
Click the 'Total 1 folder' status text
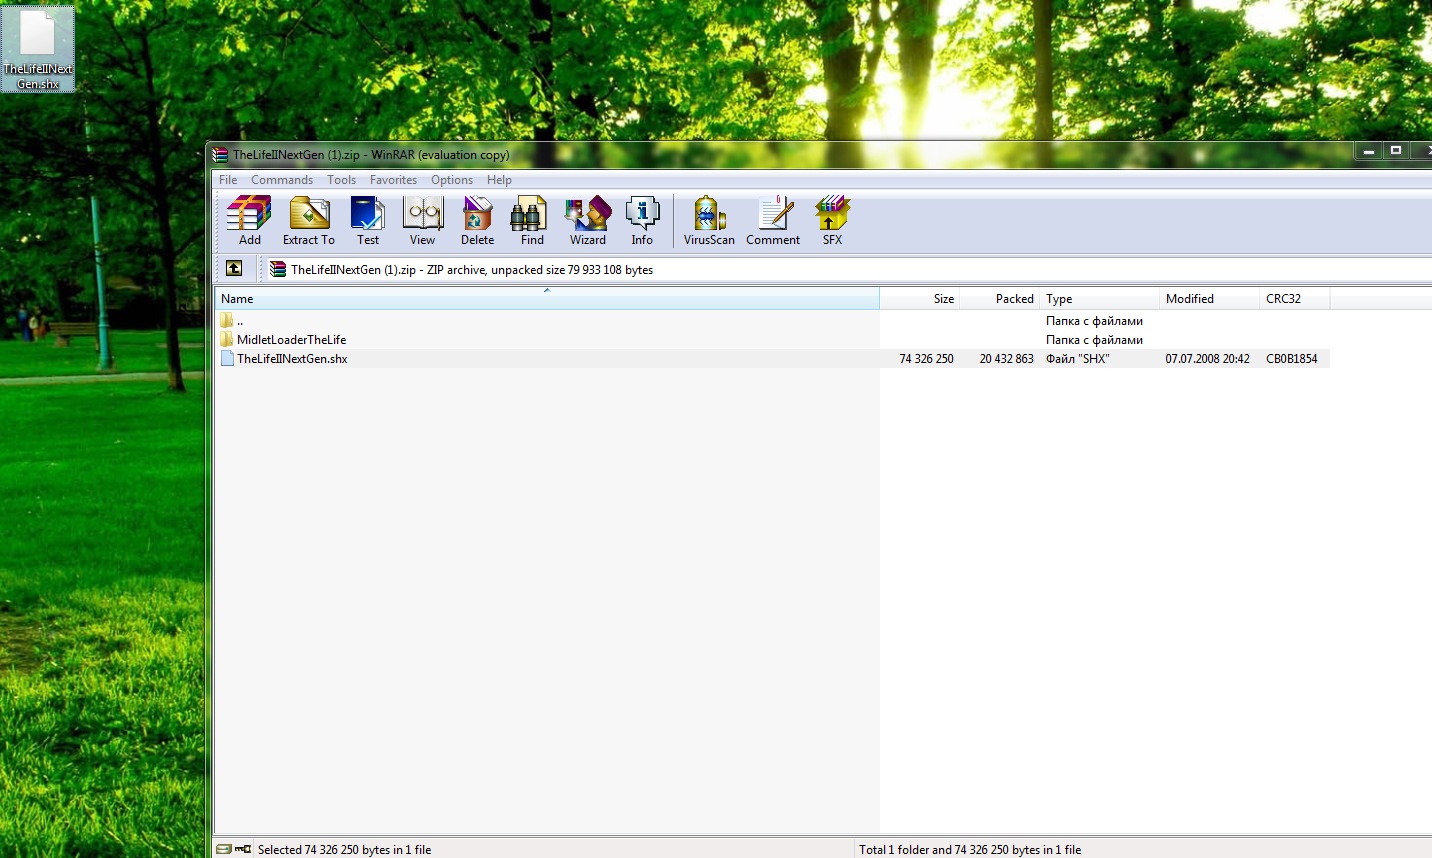(x=970, y=850)
